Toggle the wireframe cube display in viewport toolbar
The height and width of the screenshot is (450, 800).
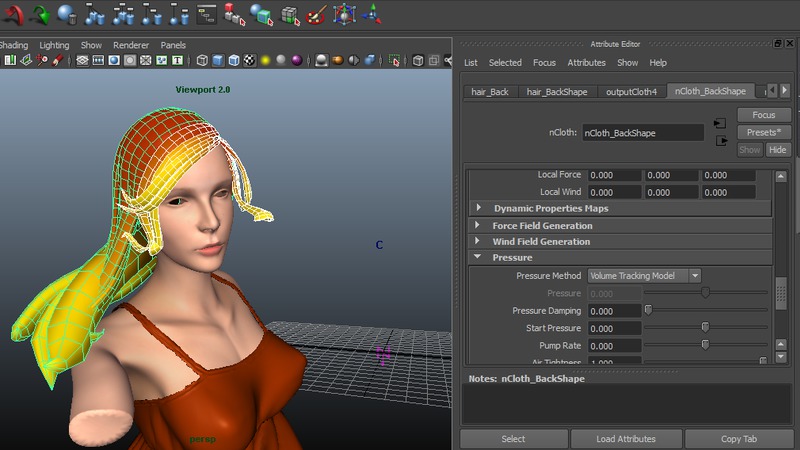pyautogui.click(x=202, y=61)
